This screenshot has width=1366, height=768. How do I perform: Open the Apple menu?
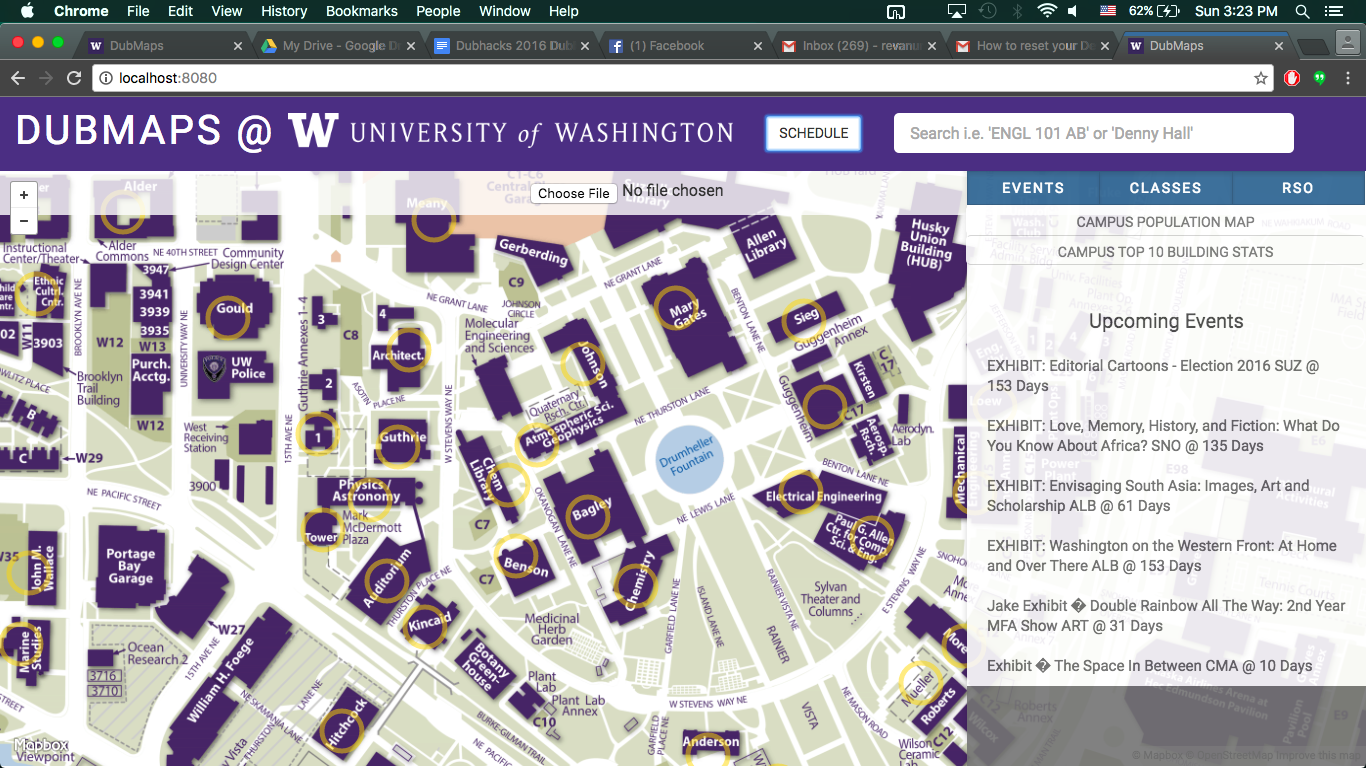27,11
